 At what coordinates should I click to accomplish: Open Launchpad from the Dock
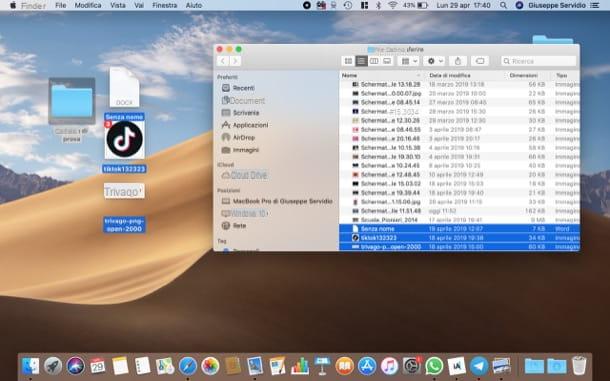click(53, 366)
